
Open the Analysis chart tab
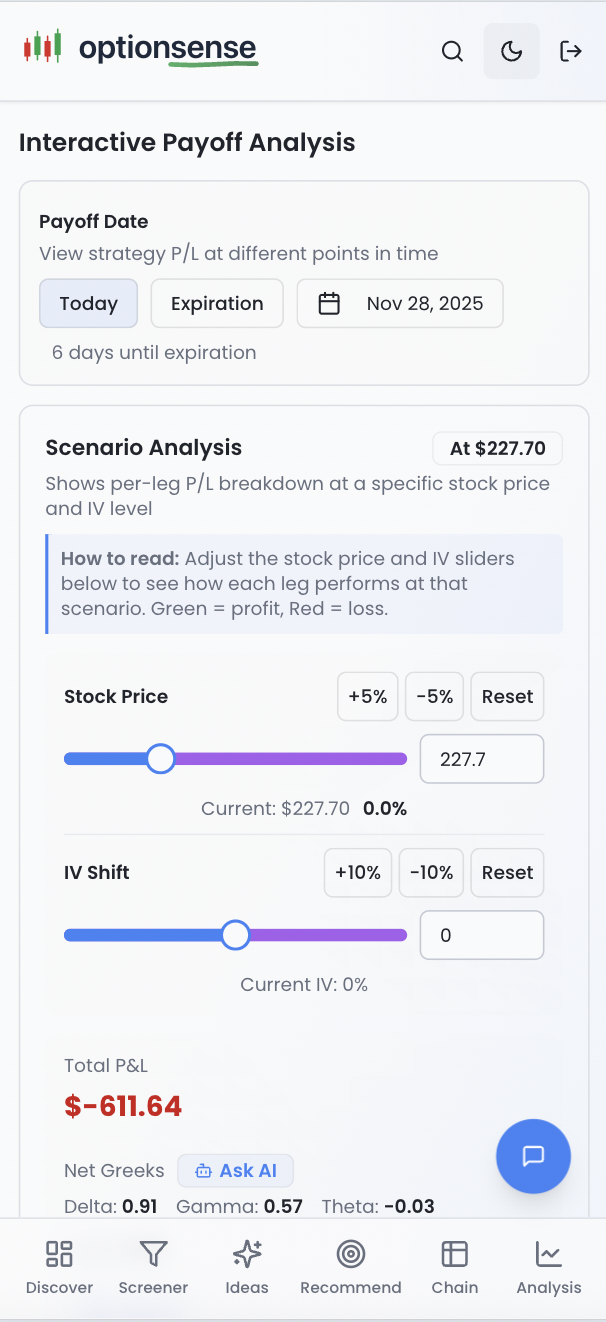(548, 1267)
